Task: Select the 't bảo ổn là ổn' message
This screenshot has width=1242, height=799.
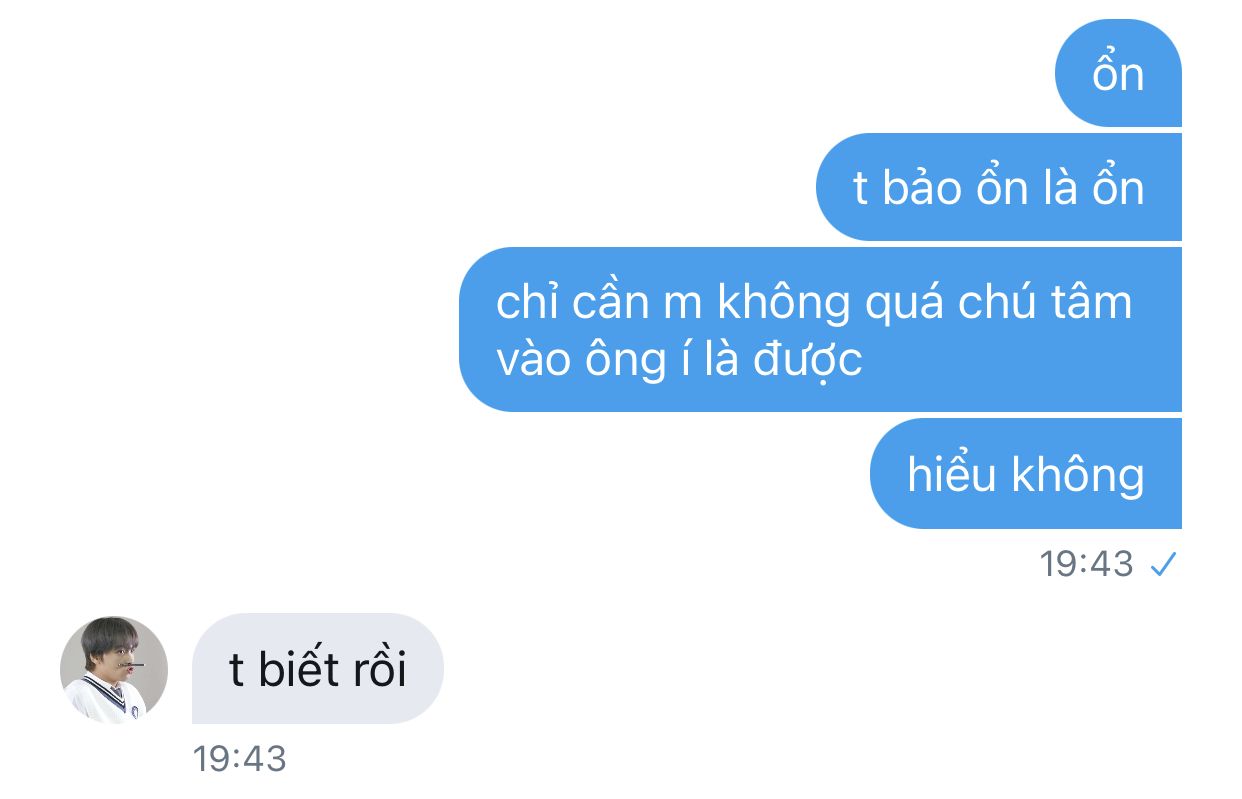Action: pos(999,187)
